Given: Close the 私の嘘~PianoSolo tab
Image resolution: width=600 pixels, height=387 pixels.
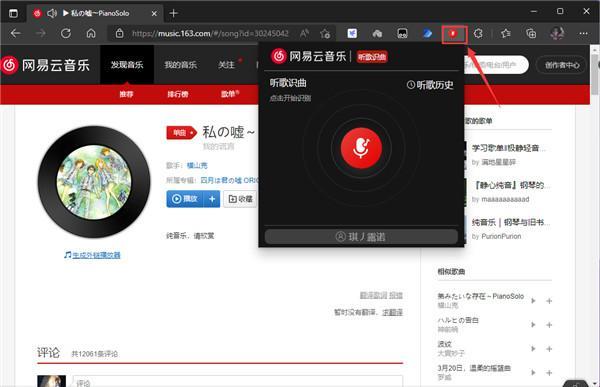Looking at the screenshot, I should (154, 13).
